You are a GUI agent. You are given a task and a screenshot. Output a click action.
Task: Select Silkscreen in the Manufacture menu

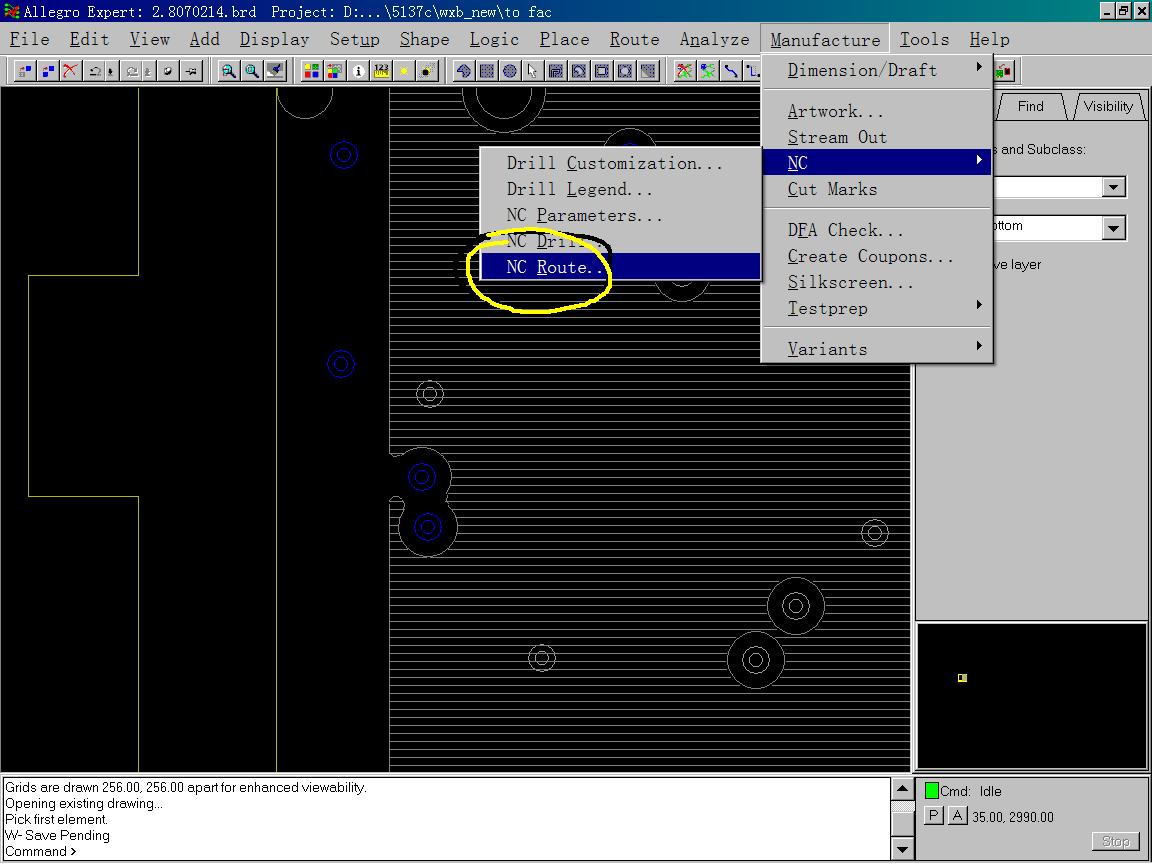pos(877,282)
